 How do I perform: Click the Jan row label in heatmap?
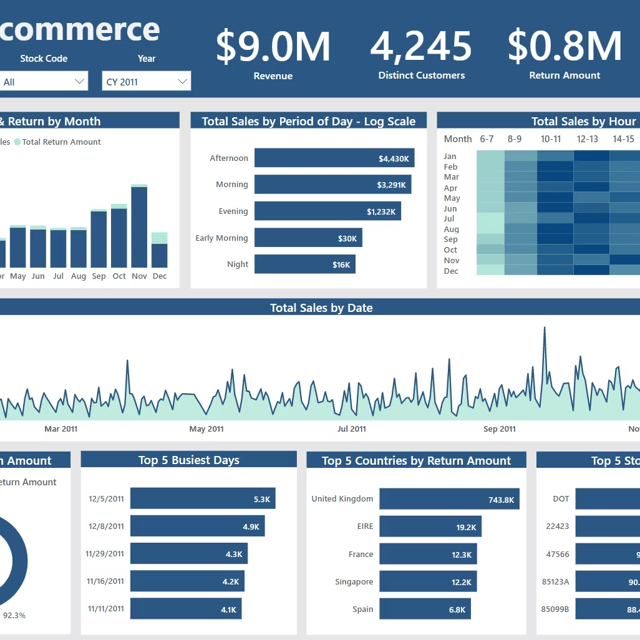(x=450, y=156)
